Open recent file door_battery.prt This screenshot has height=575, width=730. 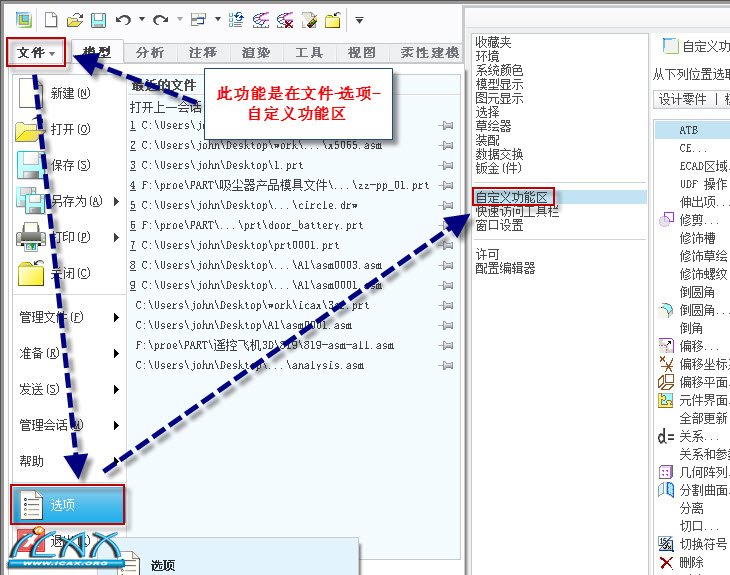247,225
